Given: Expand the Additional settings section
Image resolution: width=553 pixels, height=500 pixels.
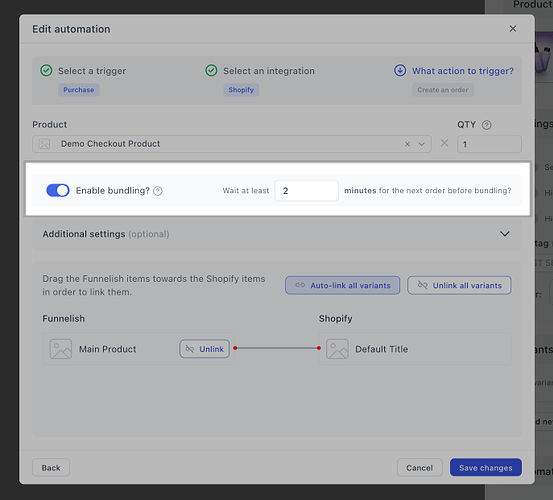Looking at the screenshot, I should tap(505, 234).
